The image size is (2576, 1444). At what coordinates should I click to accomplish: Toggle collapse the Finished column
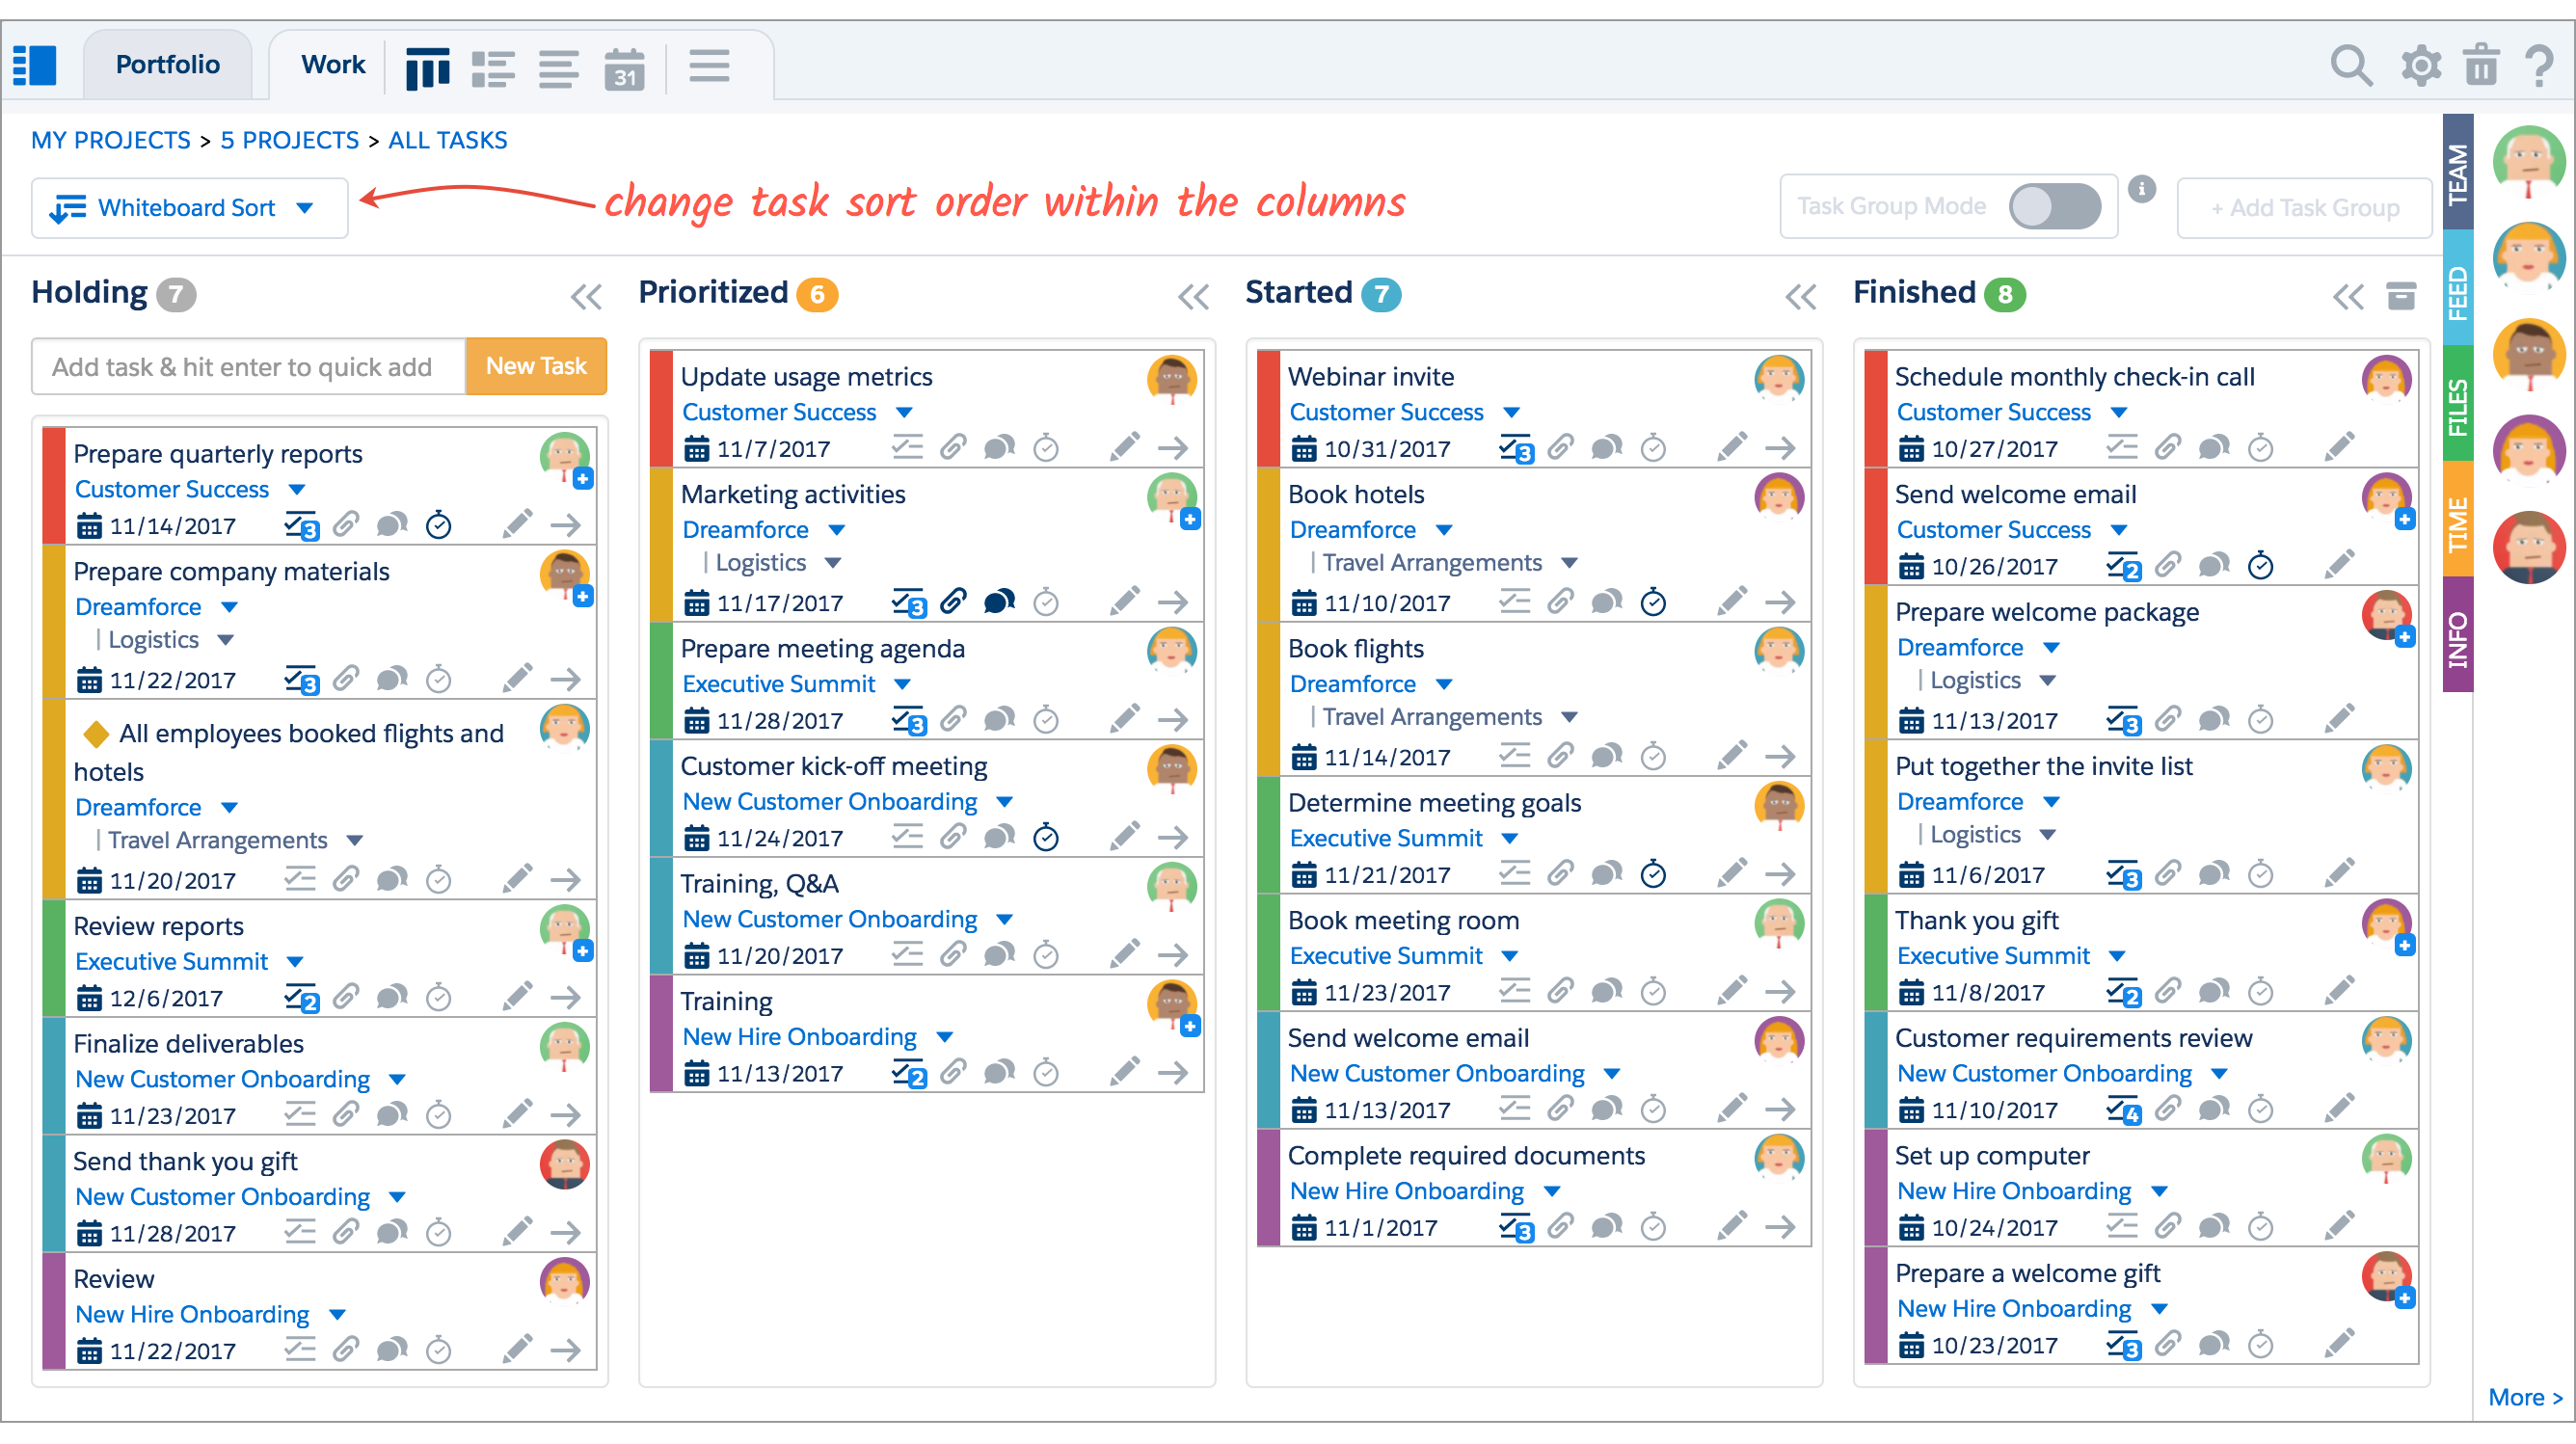click(2346, 296)
